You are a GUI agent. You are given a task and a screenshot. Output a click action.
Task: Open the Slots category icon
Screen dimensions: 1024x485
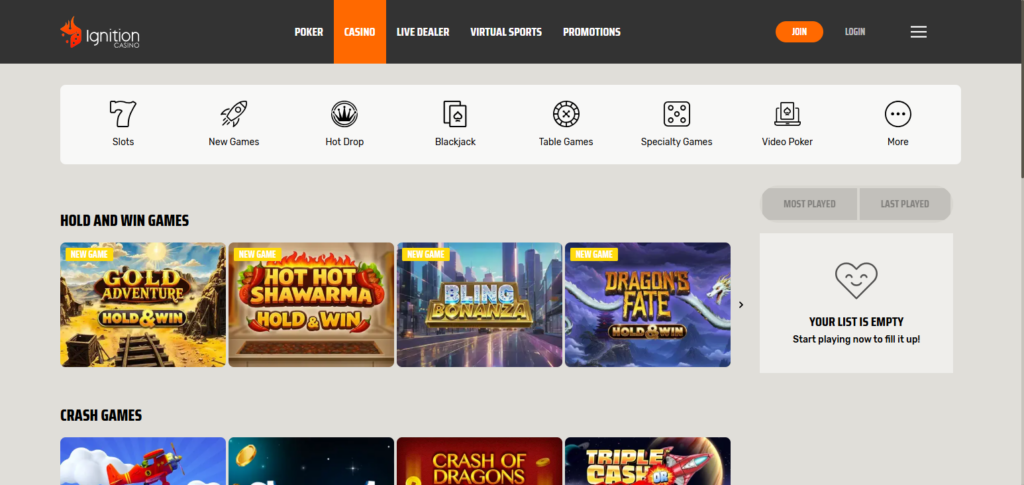[123, 114]
